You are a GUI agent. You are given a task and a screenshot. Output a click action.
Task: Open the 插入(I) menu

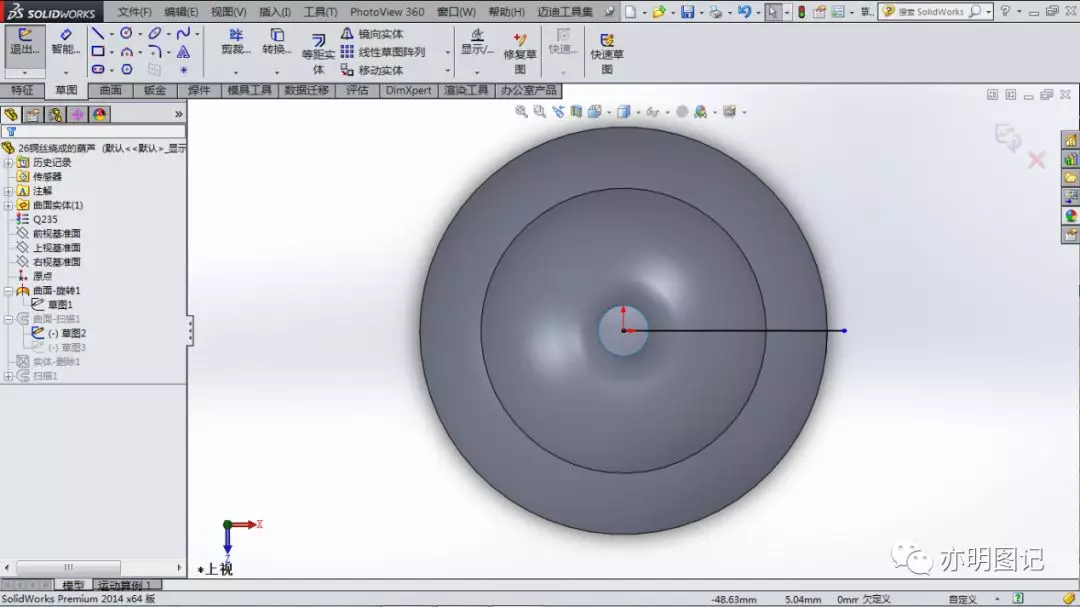click(x=275, y=12)
